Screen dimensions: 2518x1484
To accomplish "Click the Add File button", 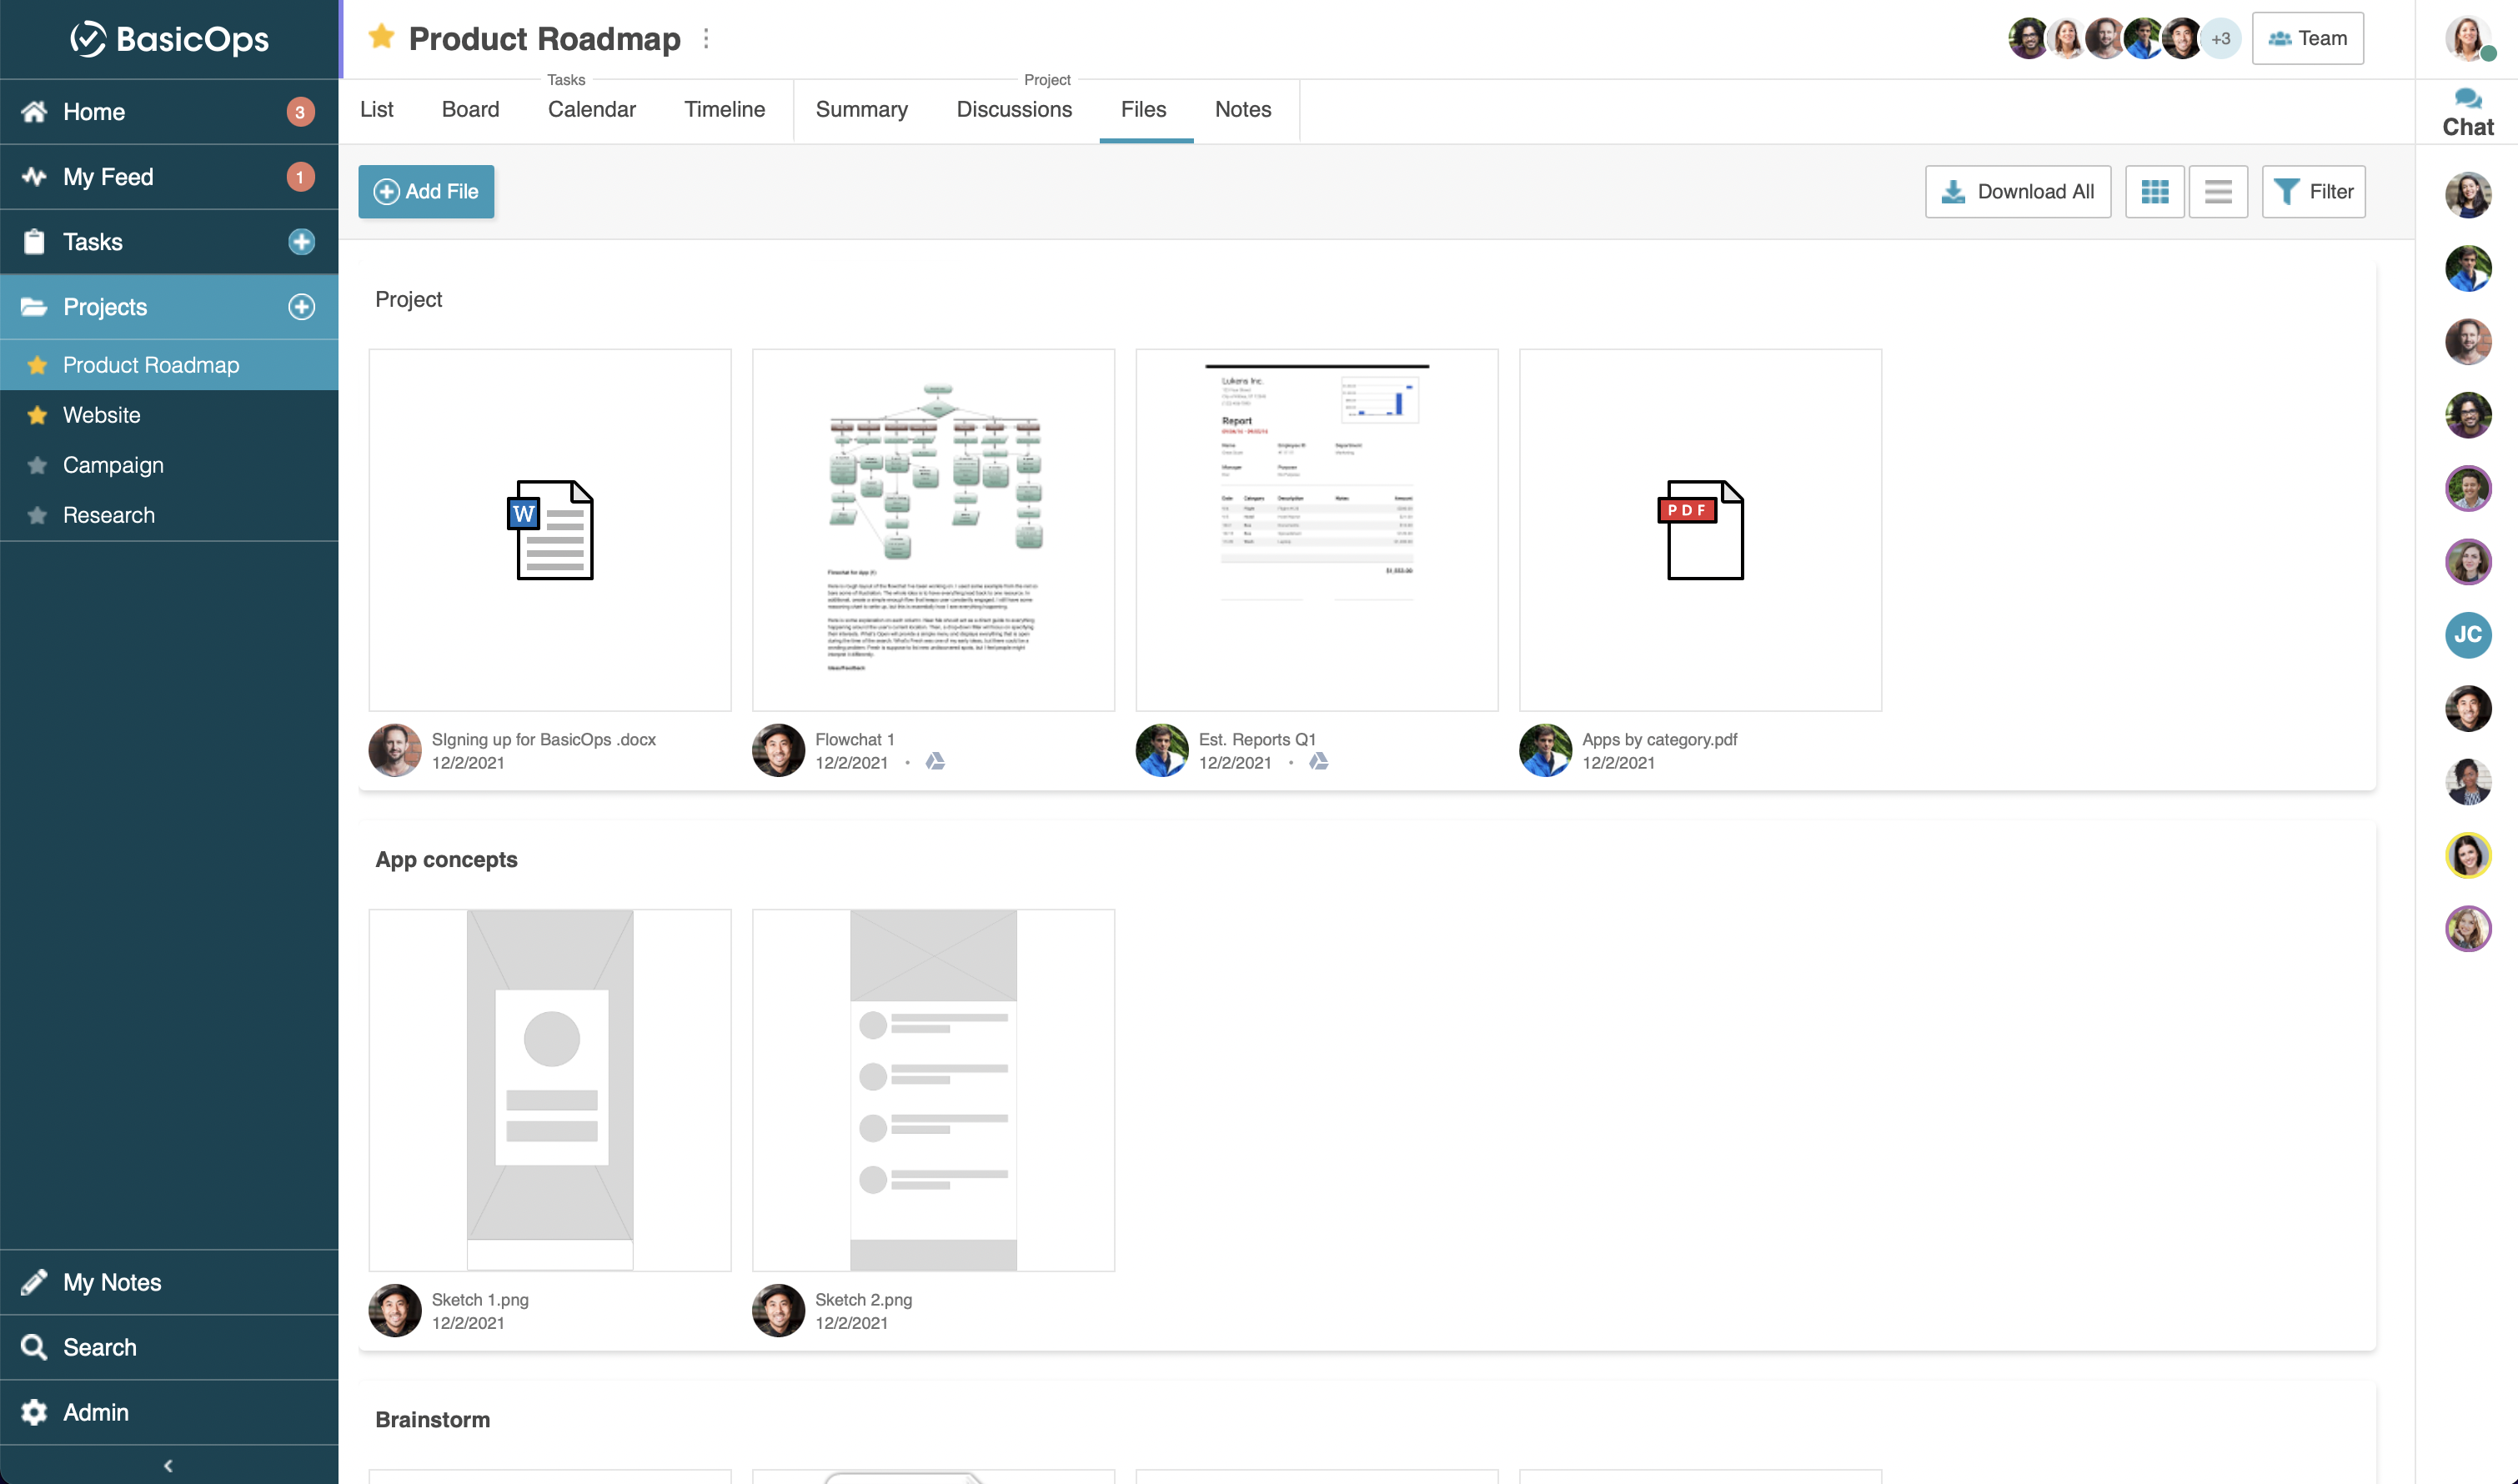I will 425,191.
